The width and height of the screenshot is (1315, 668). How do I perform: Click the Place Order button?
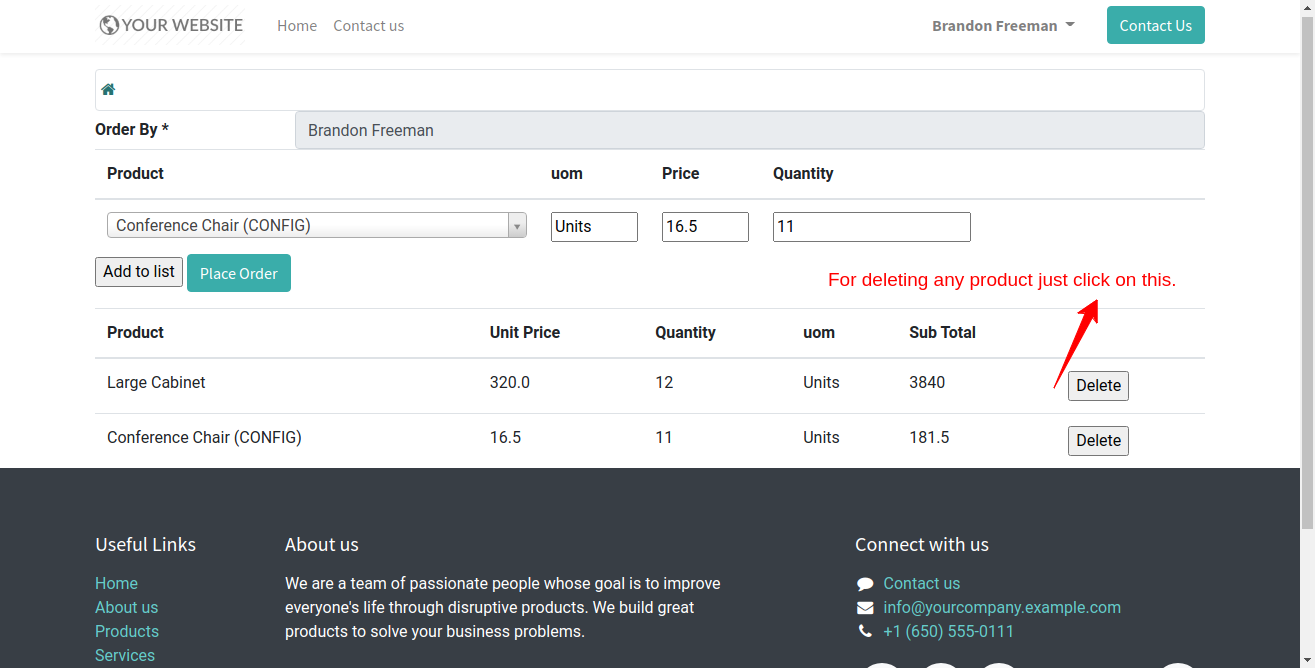click(x=239, y=274)
